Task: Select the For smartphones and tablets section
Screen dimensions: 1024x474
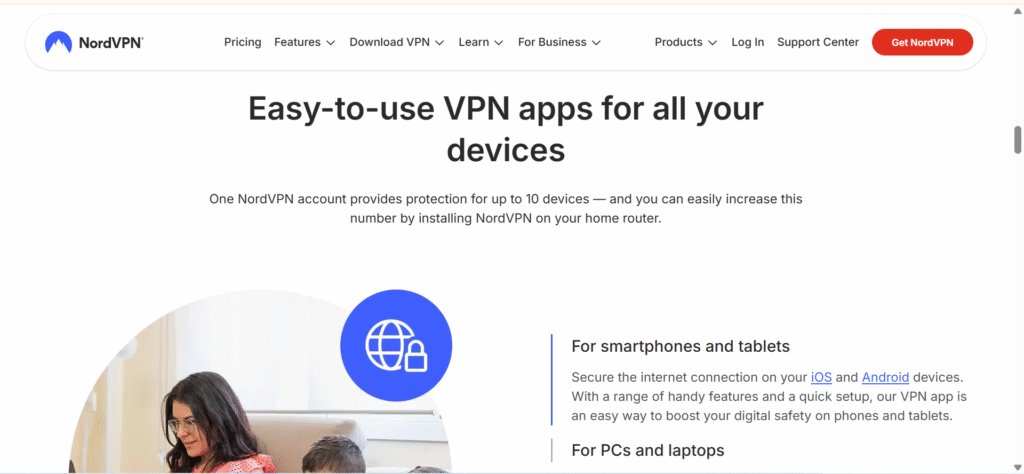Action: (680, 346)
